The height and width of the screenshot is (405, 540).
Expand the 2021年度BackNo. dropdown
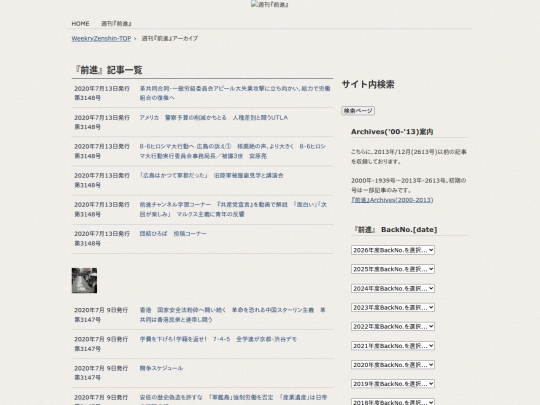point(393,345)
